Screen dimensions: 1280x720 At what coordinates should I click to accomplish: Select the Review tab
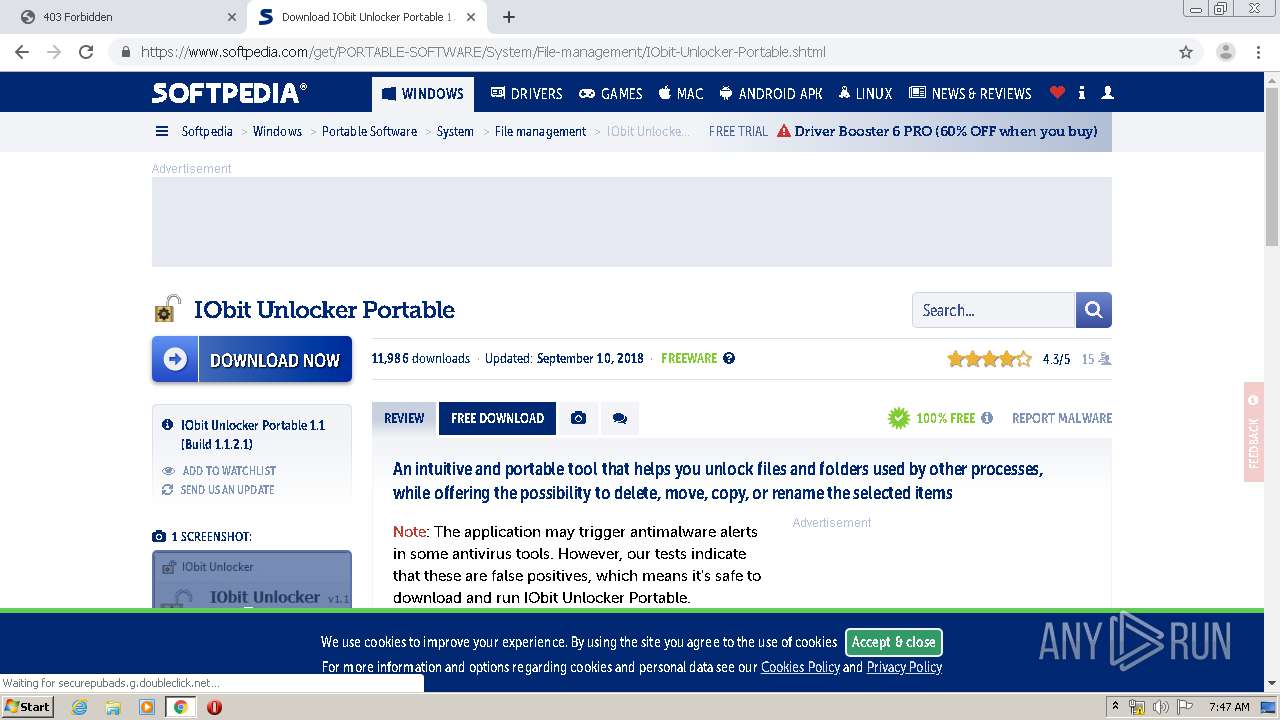pyautogui.click(x=404, y=418)
